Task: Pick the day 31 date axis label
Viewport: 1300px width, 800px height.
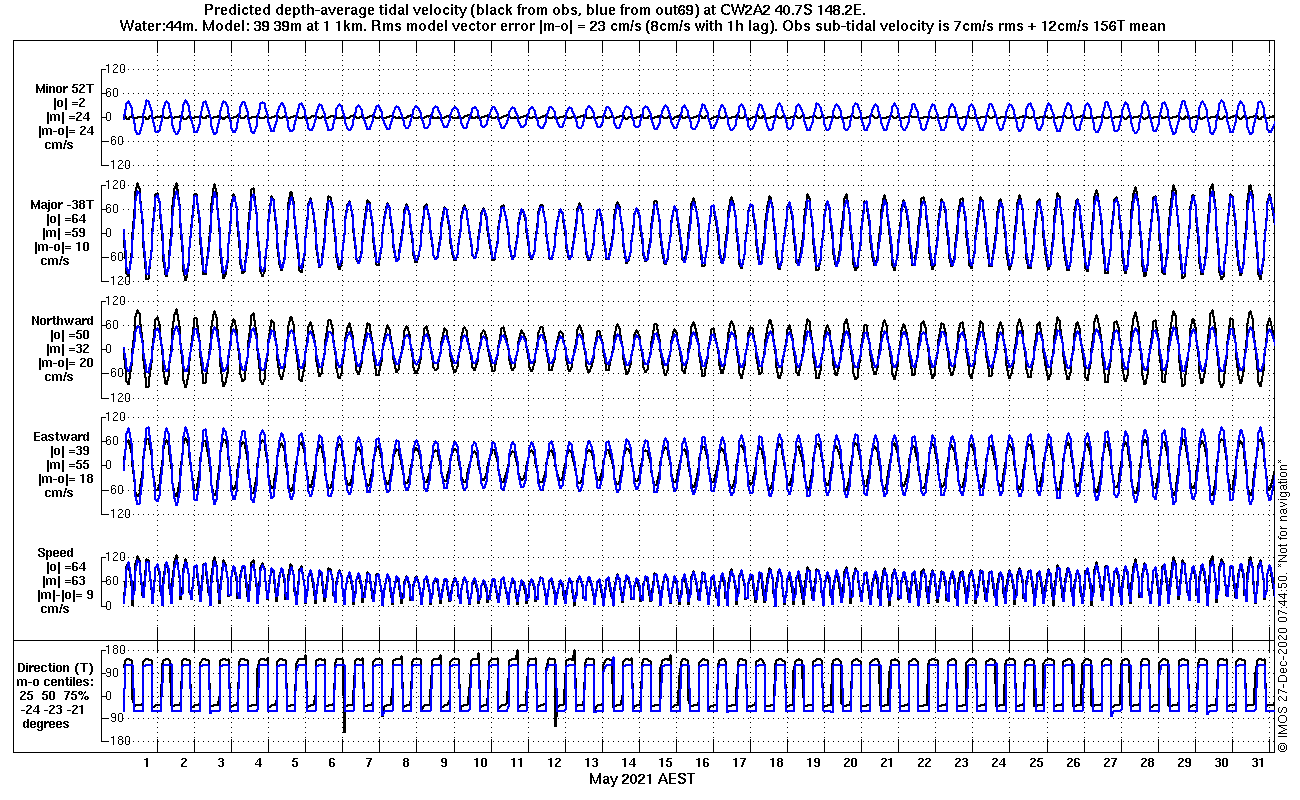Action: point(1258,763)
